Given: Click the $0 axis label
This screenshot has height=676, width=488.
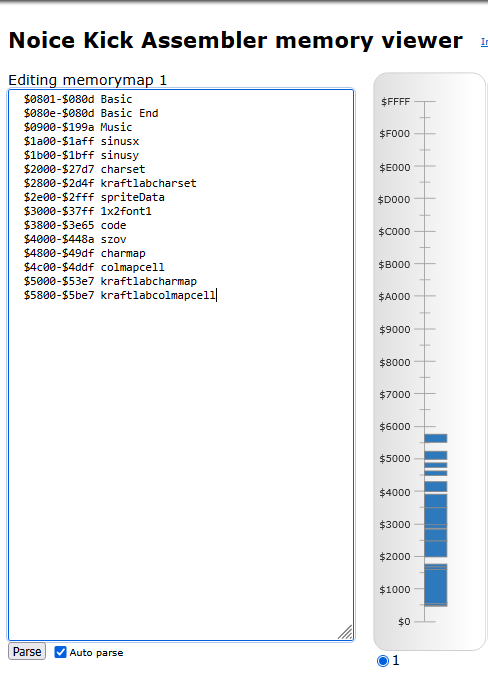Looking at the screenshot, I should click(404, 622).
